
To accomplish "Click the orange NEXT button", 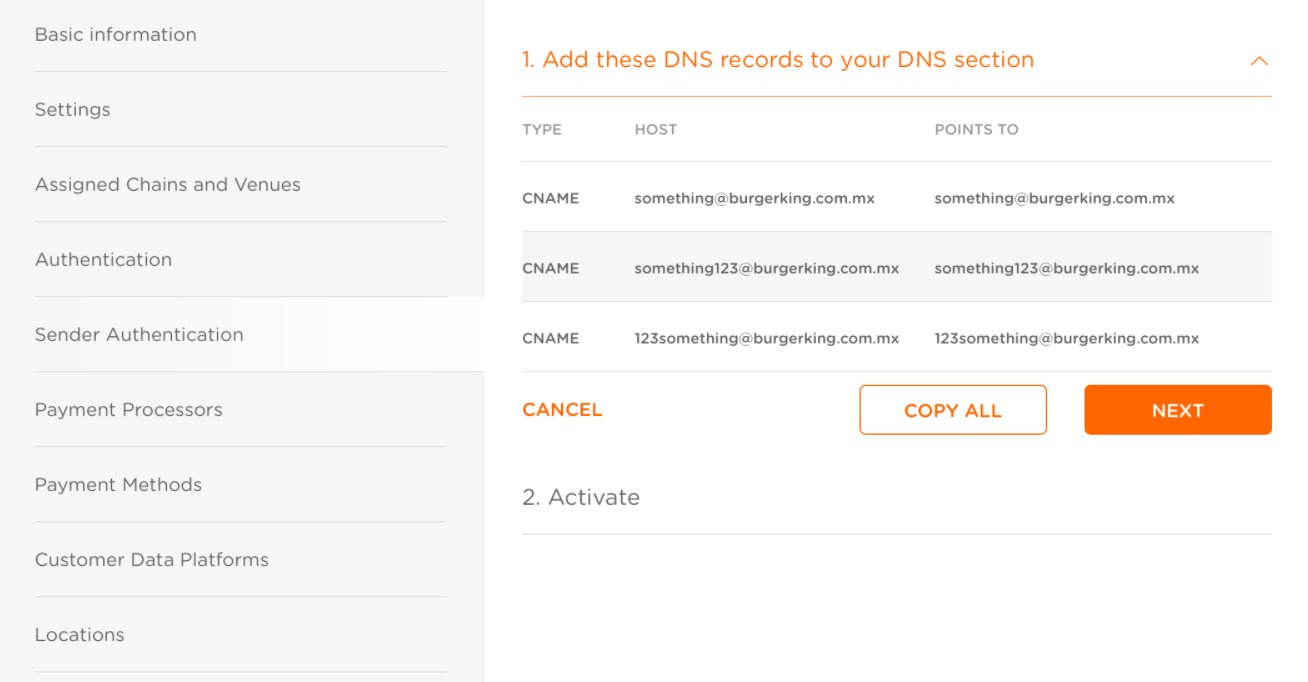I will tap(1178, 410).
